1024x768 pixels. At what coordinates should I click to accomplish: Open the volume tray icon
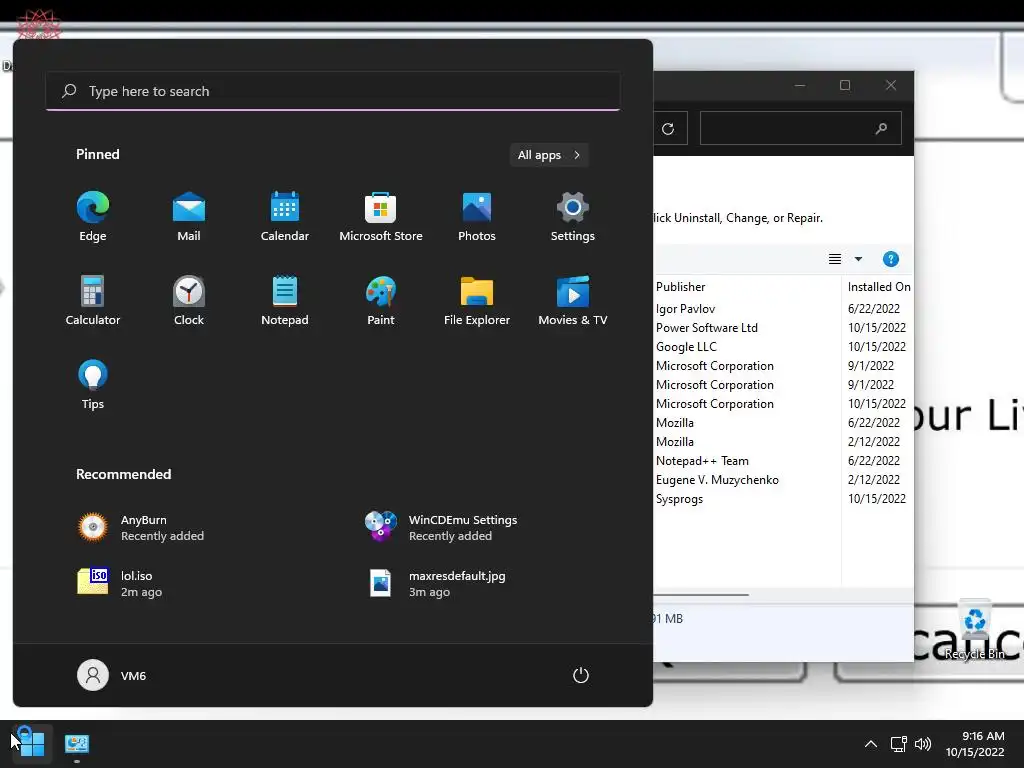pos(922,744)
